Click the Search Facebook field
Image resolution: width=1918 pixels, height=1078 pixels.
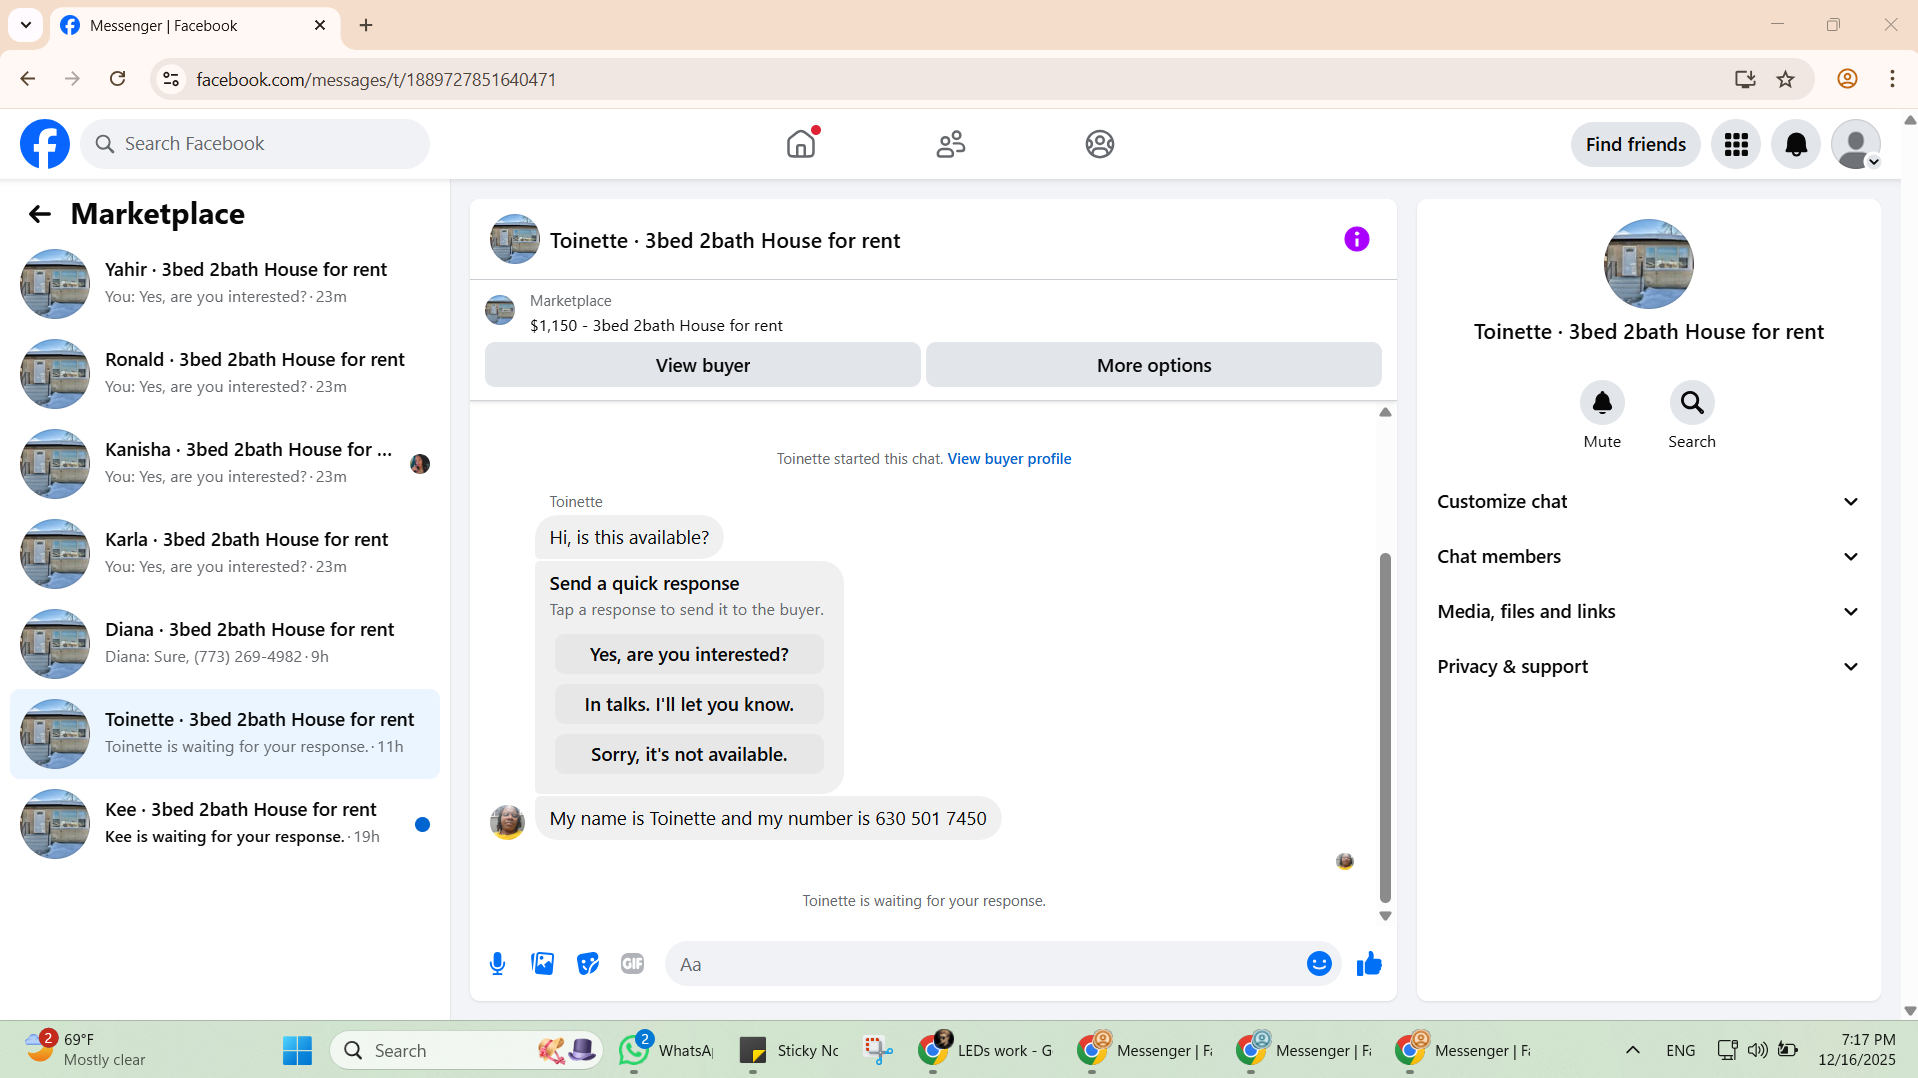point(255,144)
